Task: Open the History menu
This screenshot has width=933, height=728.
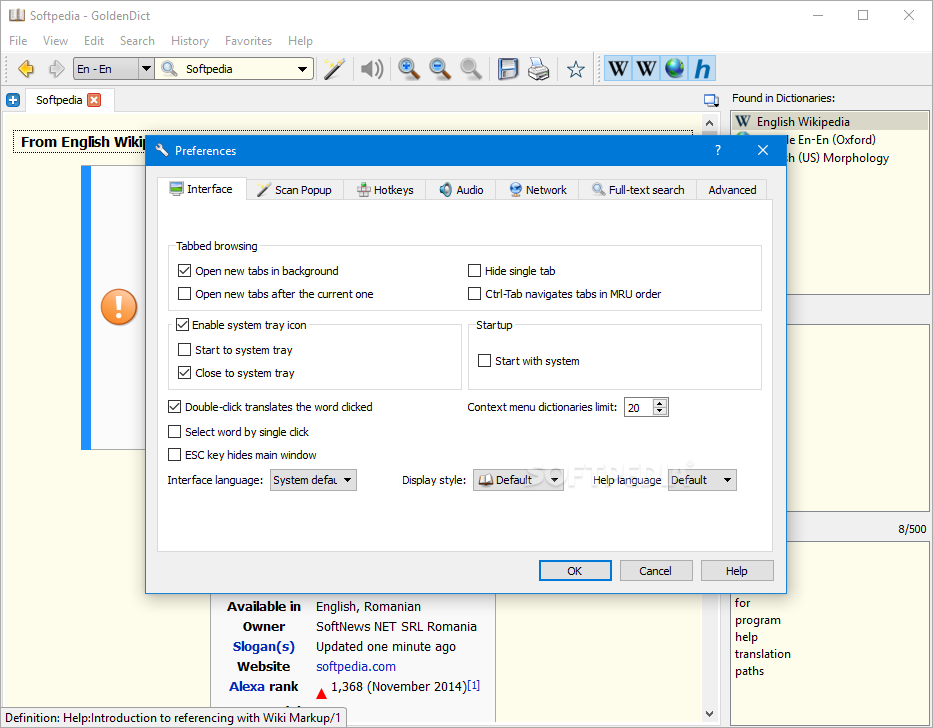Action: 190,40
